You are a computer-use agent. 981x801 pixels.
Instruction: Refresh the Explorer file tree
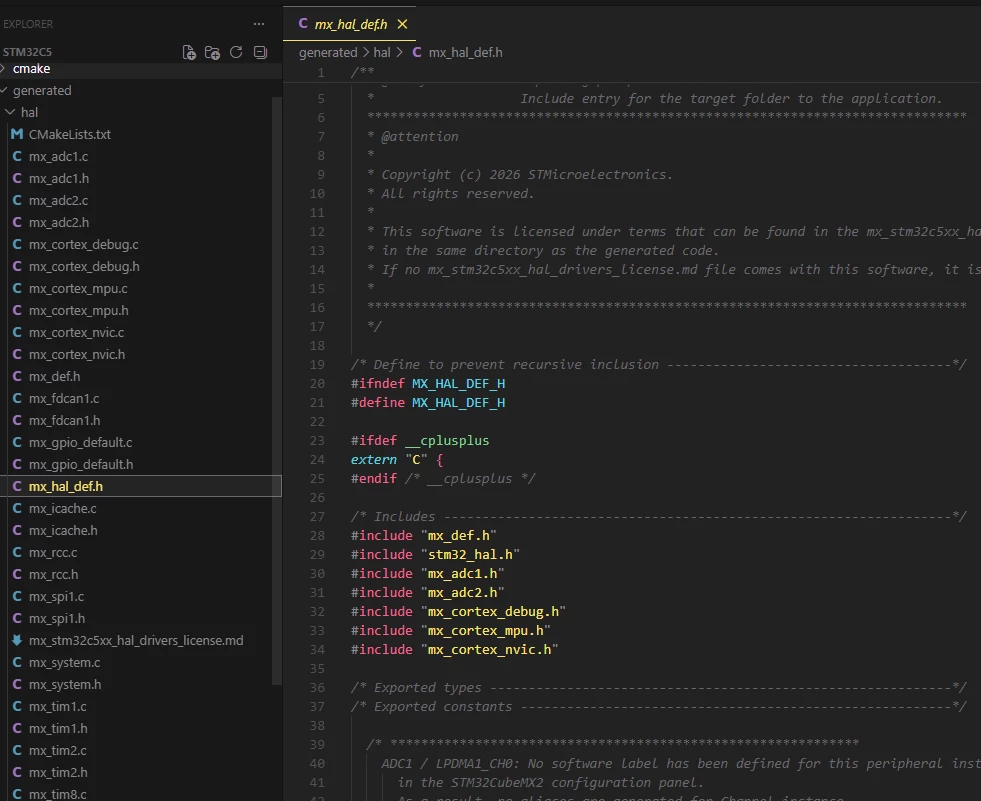click(236, 53)
